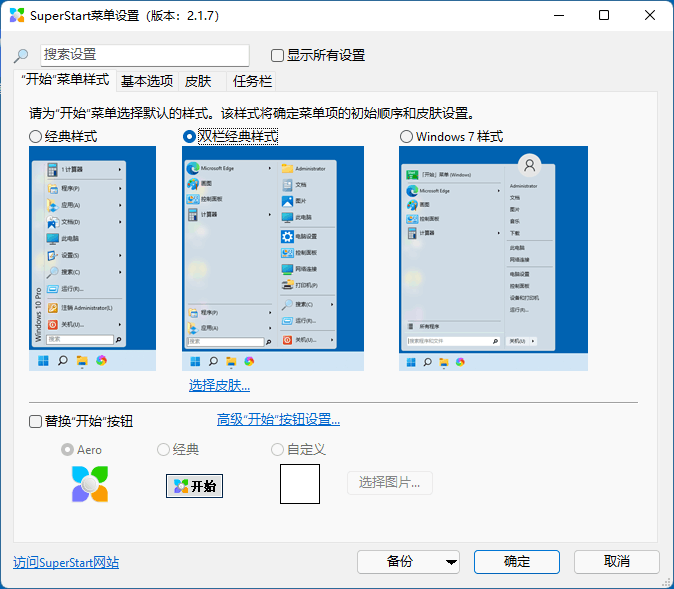Click the empty custom button image box
674x589 pixels.
point(300,484)
